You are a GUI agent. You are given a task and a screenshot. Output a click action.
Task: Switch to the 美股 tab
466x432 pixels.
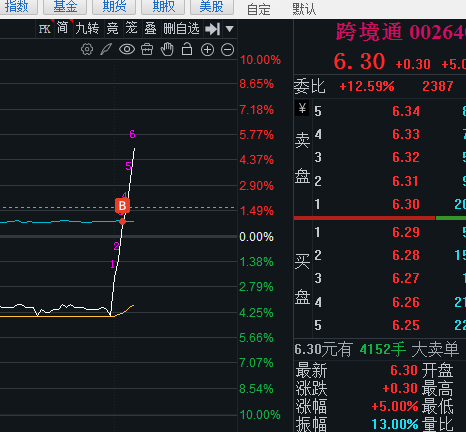coord(212,6)
